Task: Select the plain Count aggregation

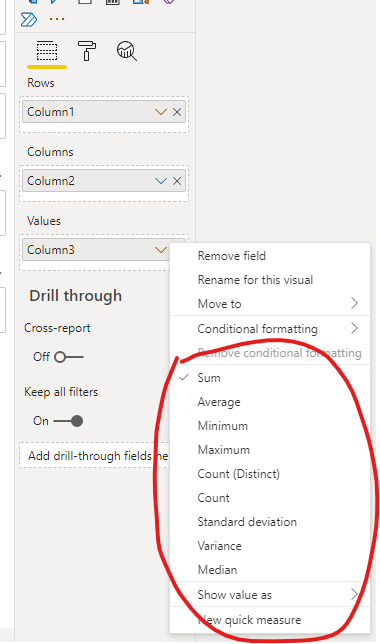Action: [x=270, y=498]
